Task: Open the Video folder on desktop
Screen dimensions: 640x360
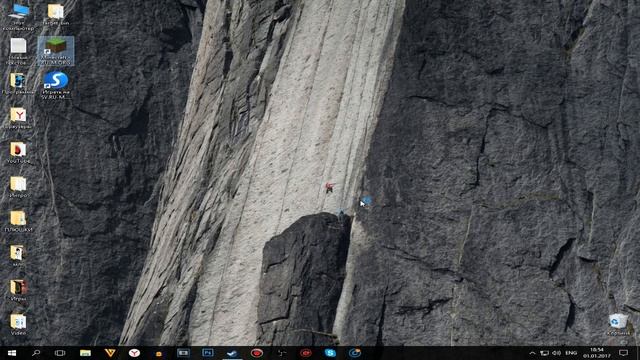Action: pos(18,324)
